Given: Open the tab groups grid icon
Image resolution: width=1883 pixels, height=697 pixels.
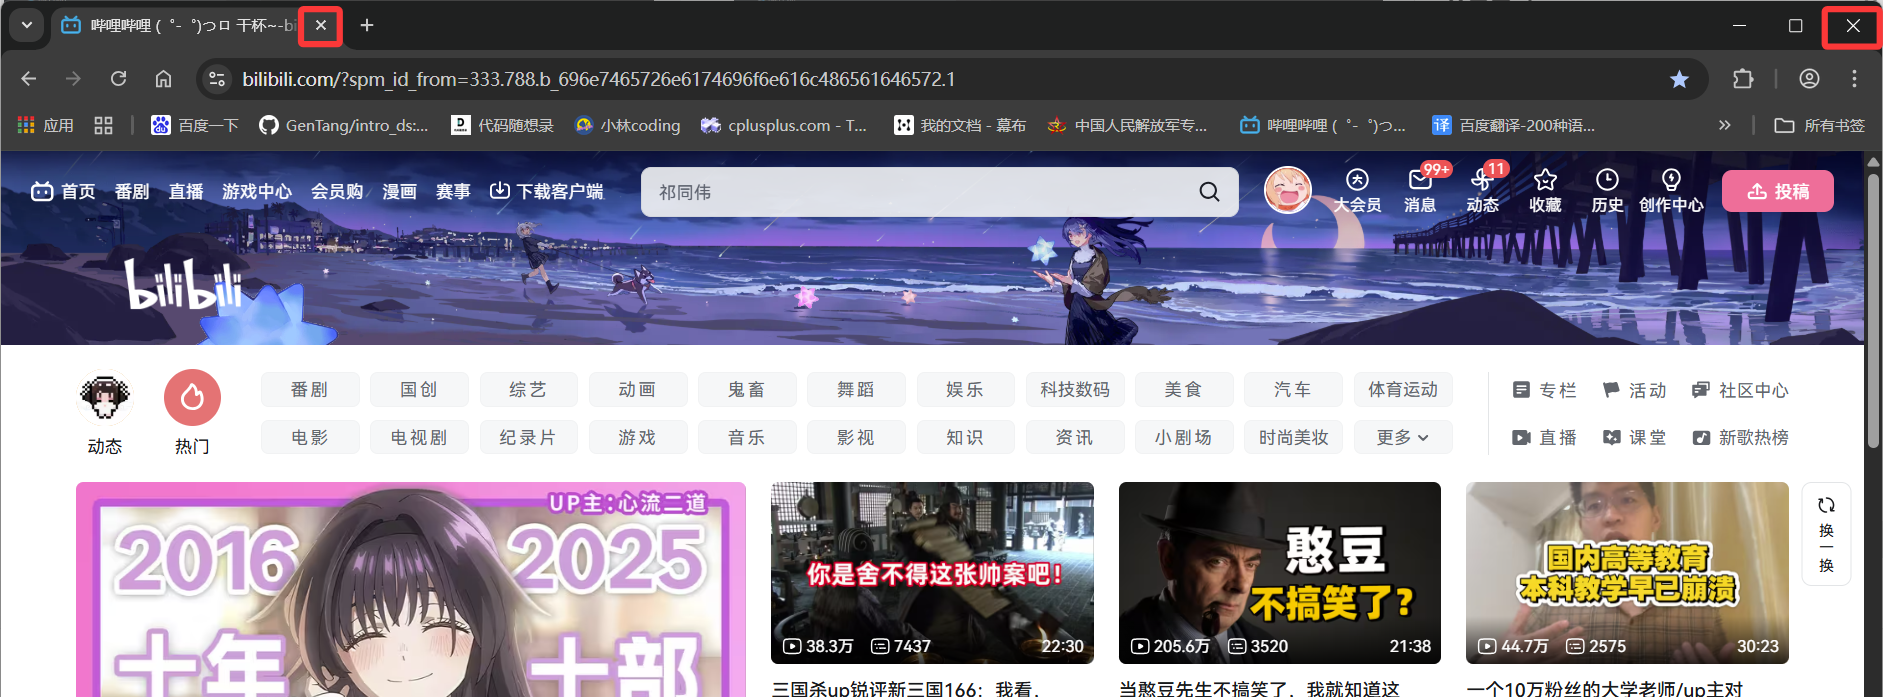Looking at the screenshot, I should pos(103,125).
